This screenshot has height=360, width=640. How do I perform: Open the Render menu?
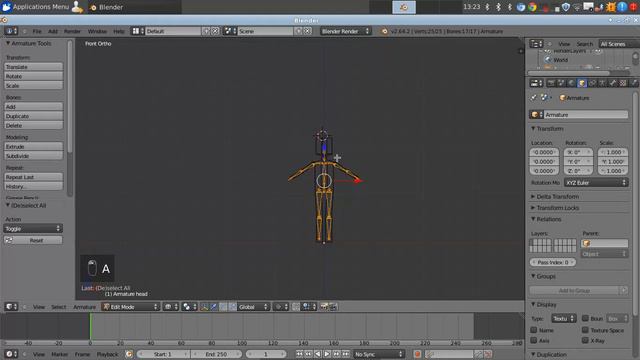click(x=72, y=31)
